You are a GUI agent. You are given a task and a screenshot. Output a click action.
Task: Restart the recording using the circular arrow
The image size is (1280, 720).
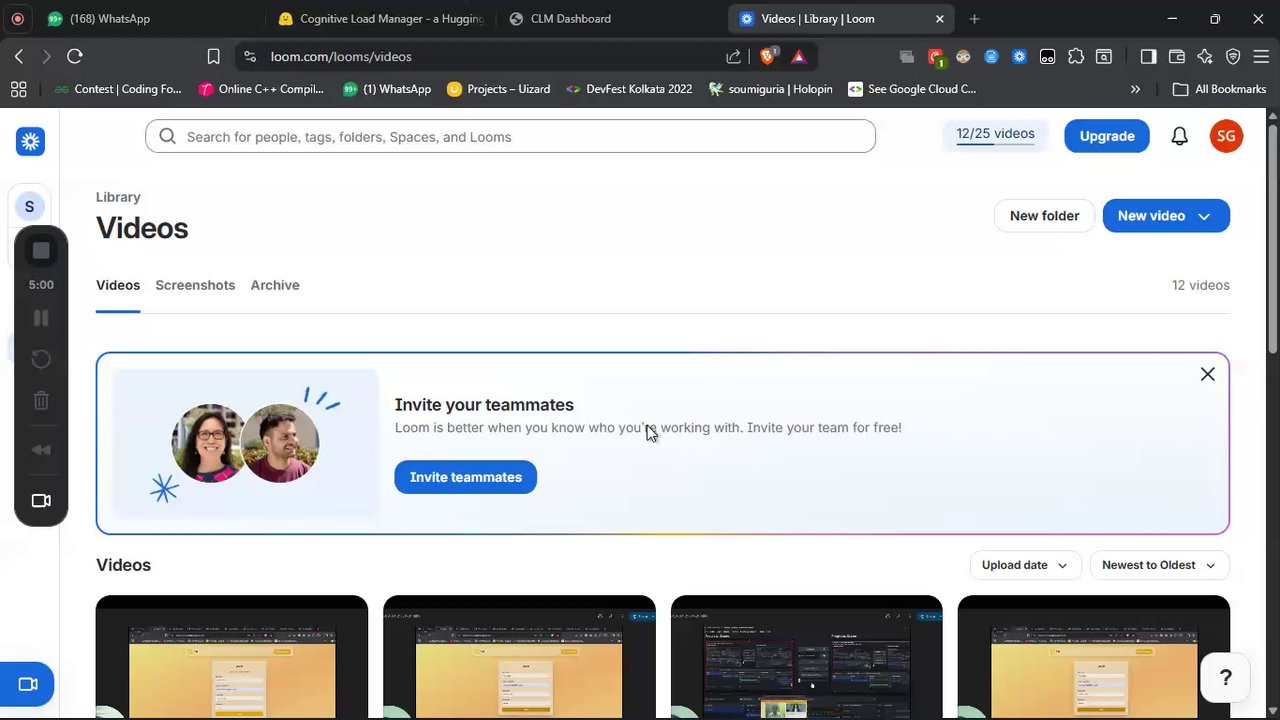41,359
